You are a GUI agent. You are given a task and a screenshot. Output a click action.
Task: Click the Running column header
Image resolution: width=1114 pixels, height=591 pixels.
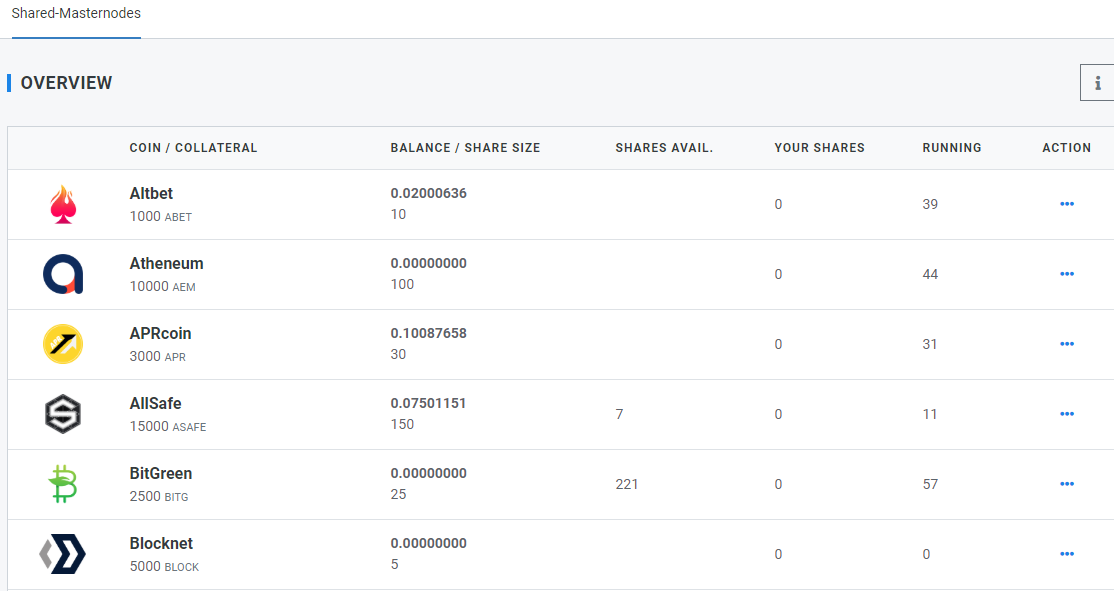[x=952, y=148]
